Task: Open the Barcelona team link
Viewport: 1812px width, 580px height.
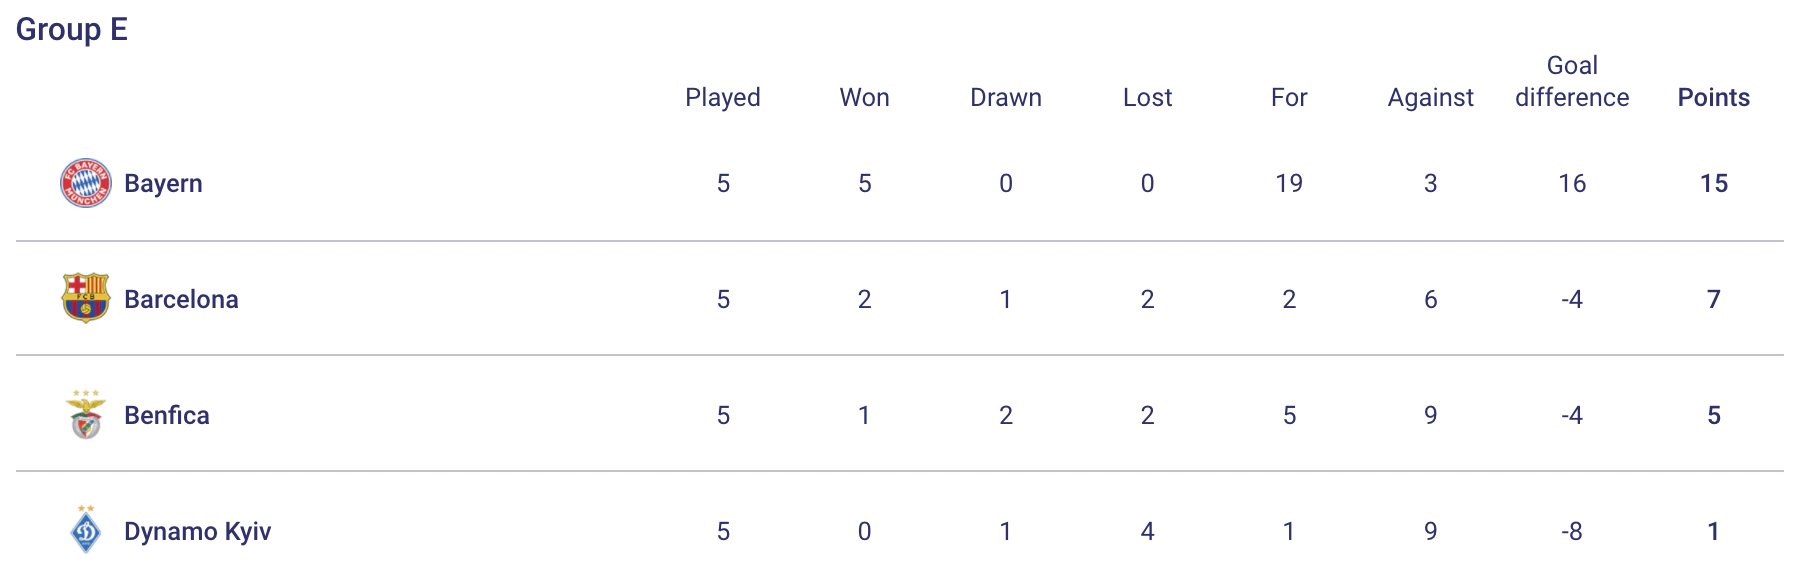Action: click(181, 299)
